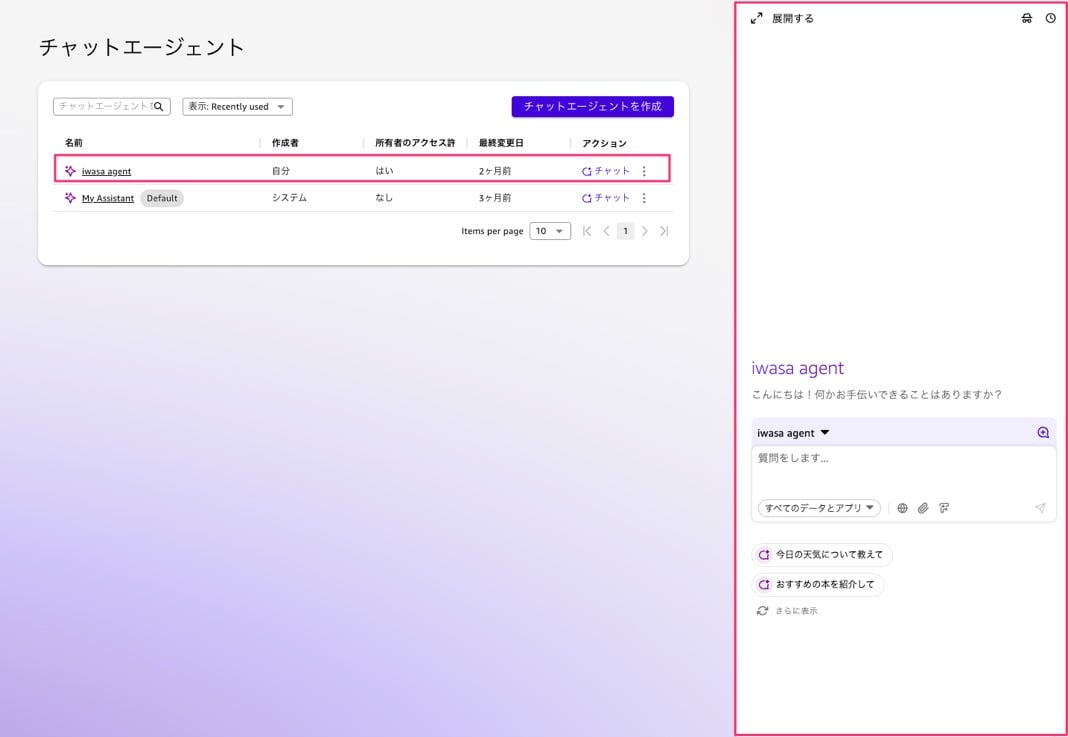Expand the すべてのデータとアプリ dropdown

coord(819,508)
